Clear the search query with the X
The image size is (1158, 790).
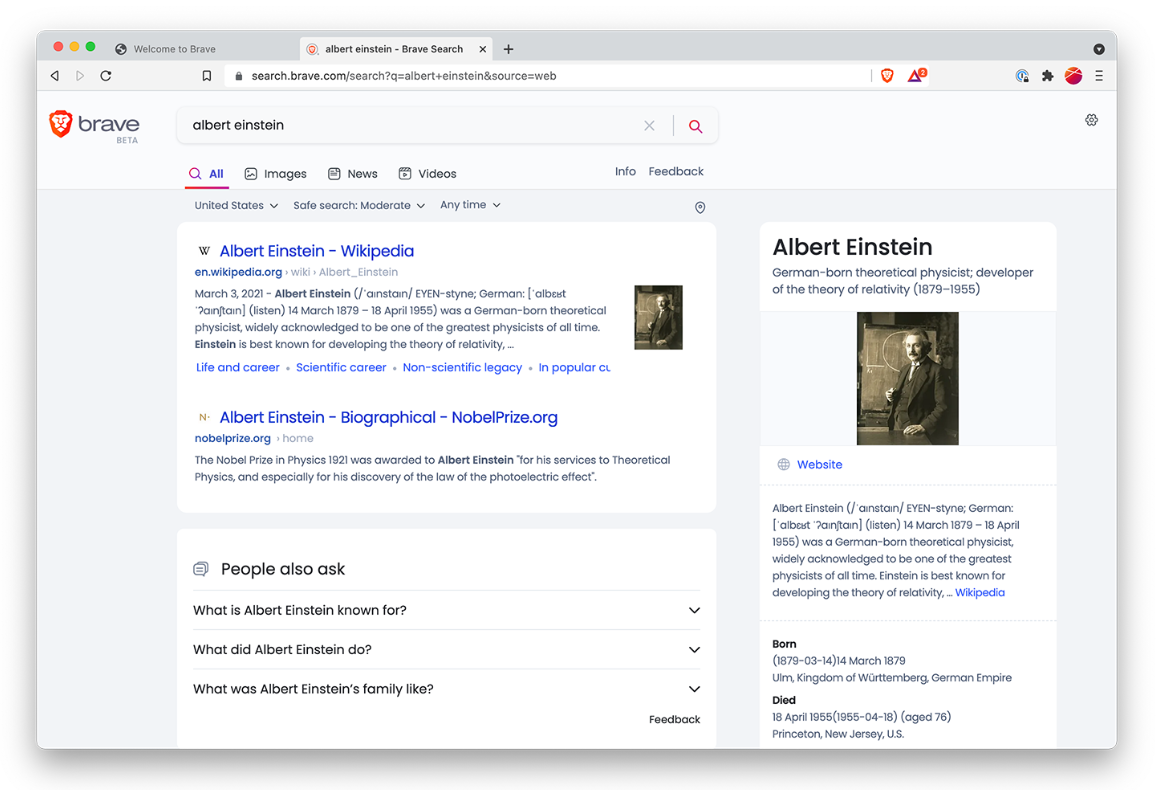click(649, 125)
